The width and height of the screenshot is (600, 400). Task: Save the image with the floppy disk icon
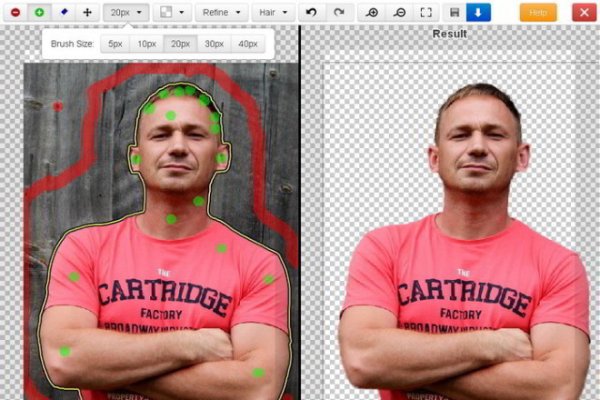click(455, 13)
